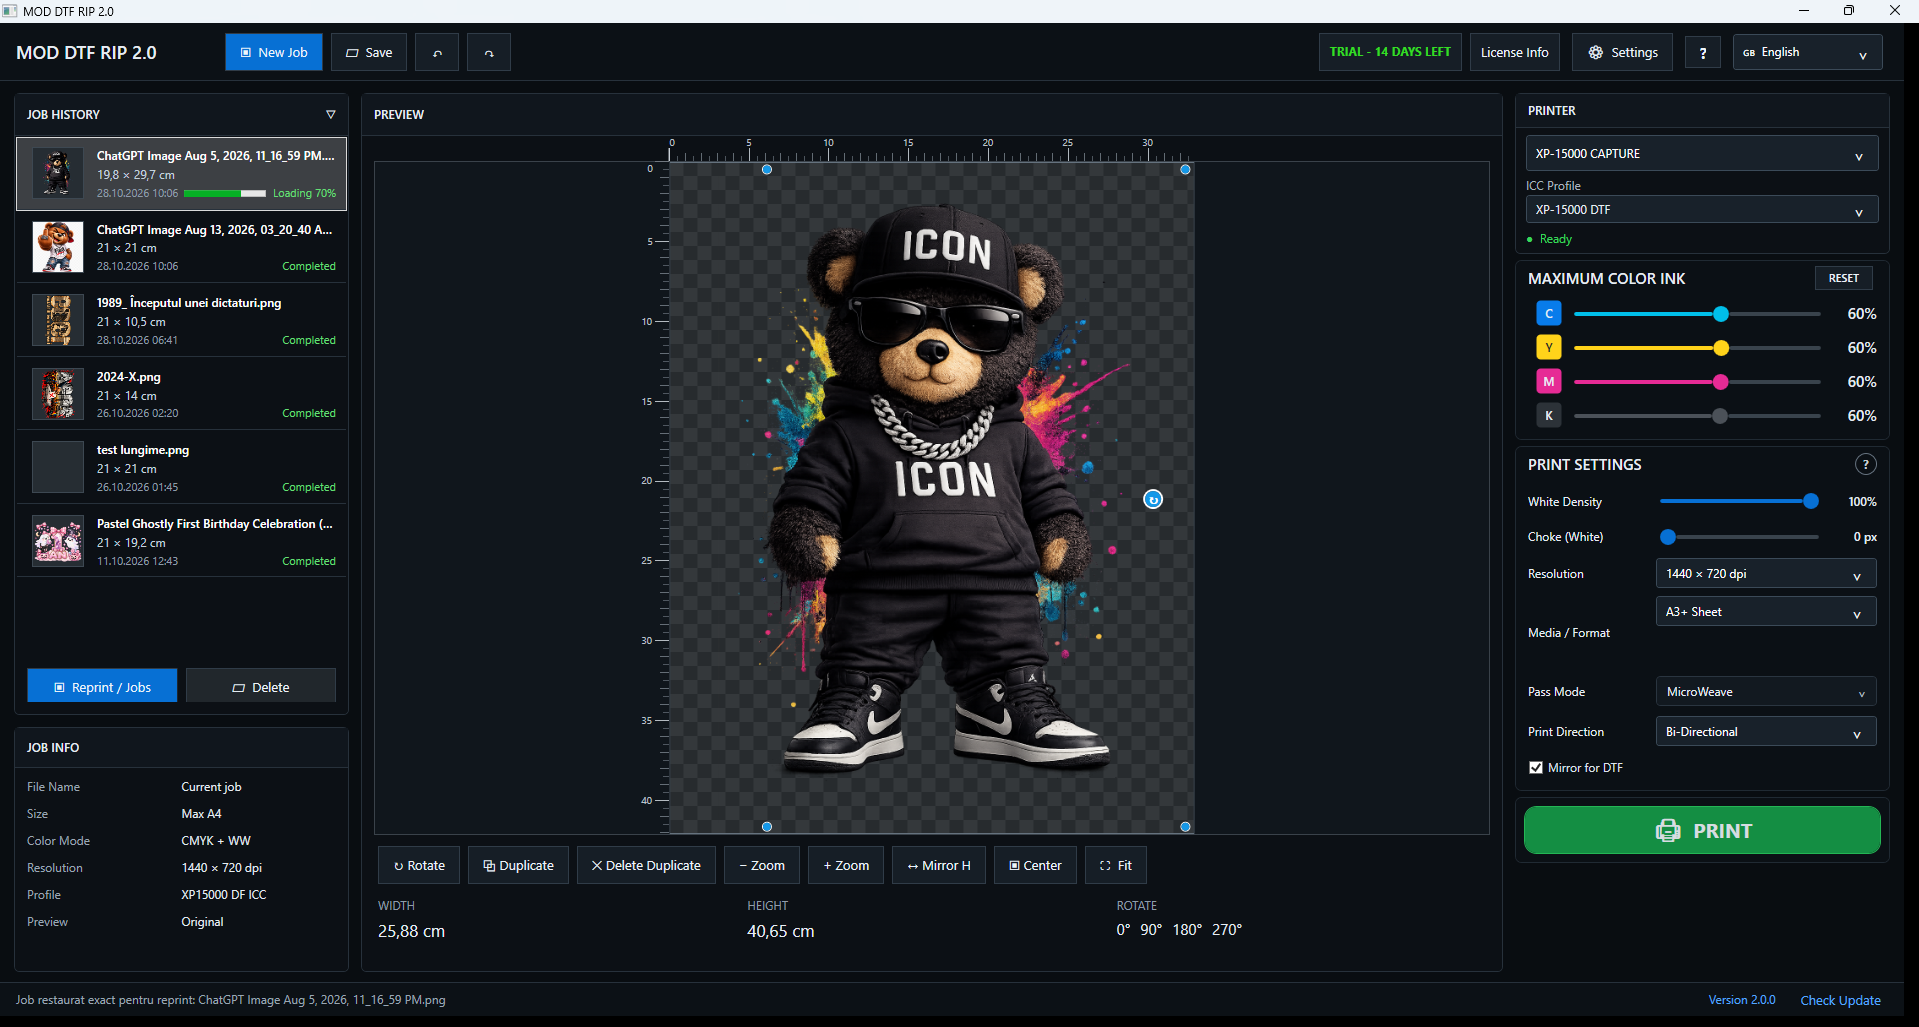The height and width of the screenshot is (1027, 1919).
Task: Click the Yellow ink channel icon
Action: (x=1549, y=348)
